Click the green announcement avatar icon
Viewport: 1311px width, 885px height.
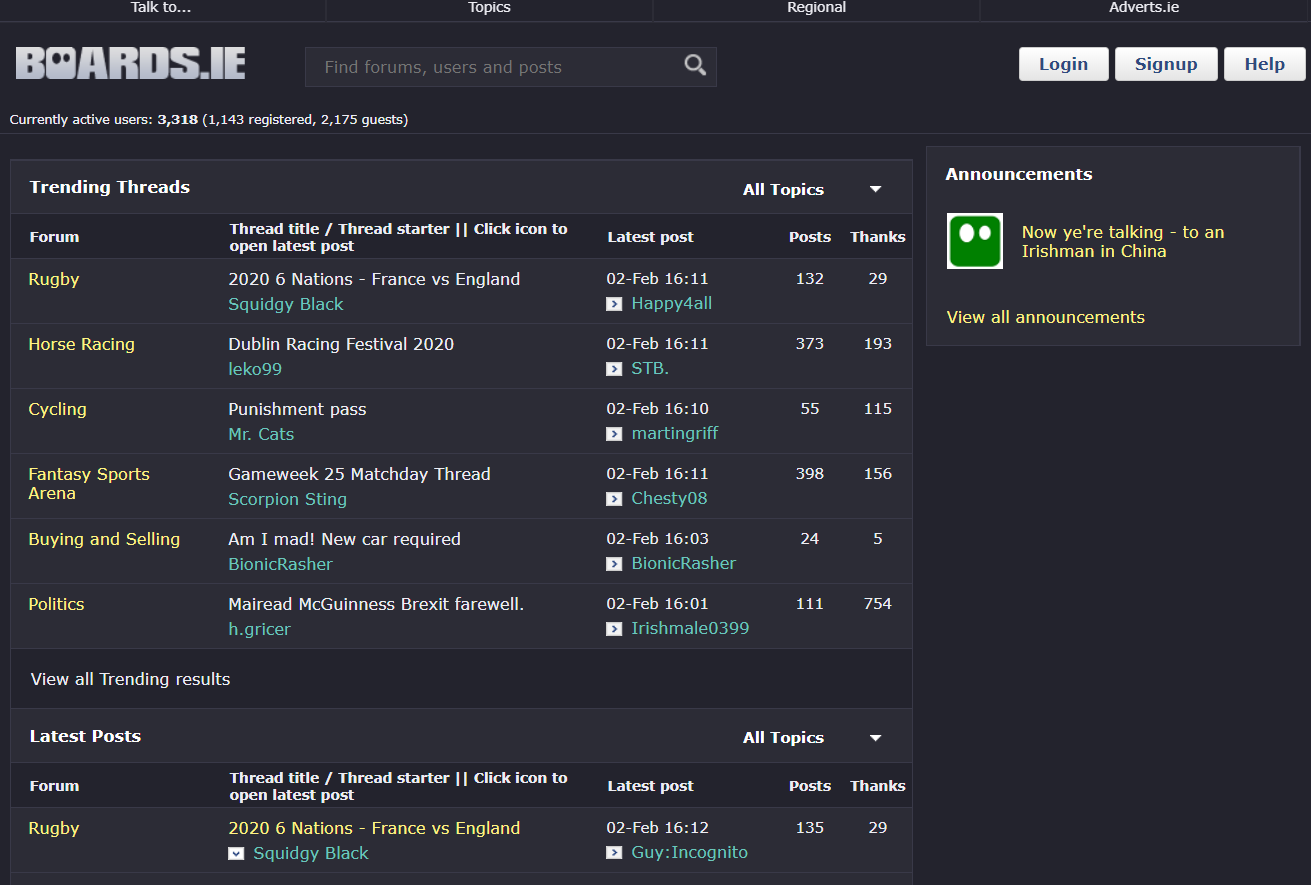pos(975,241)
